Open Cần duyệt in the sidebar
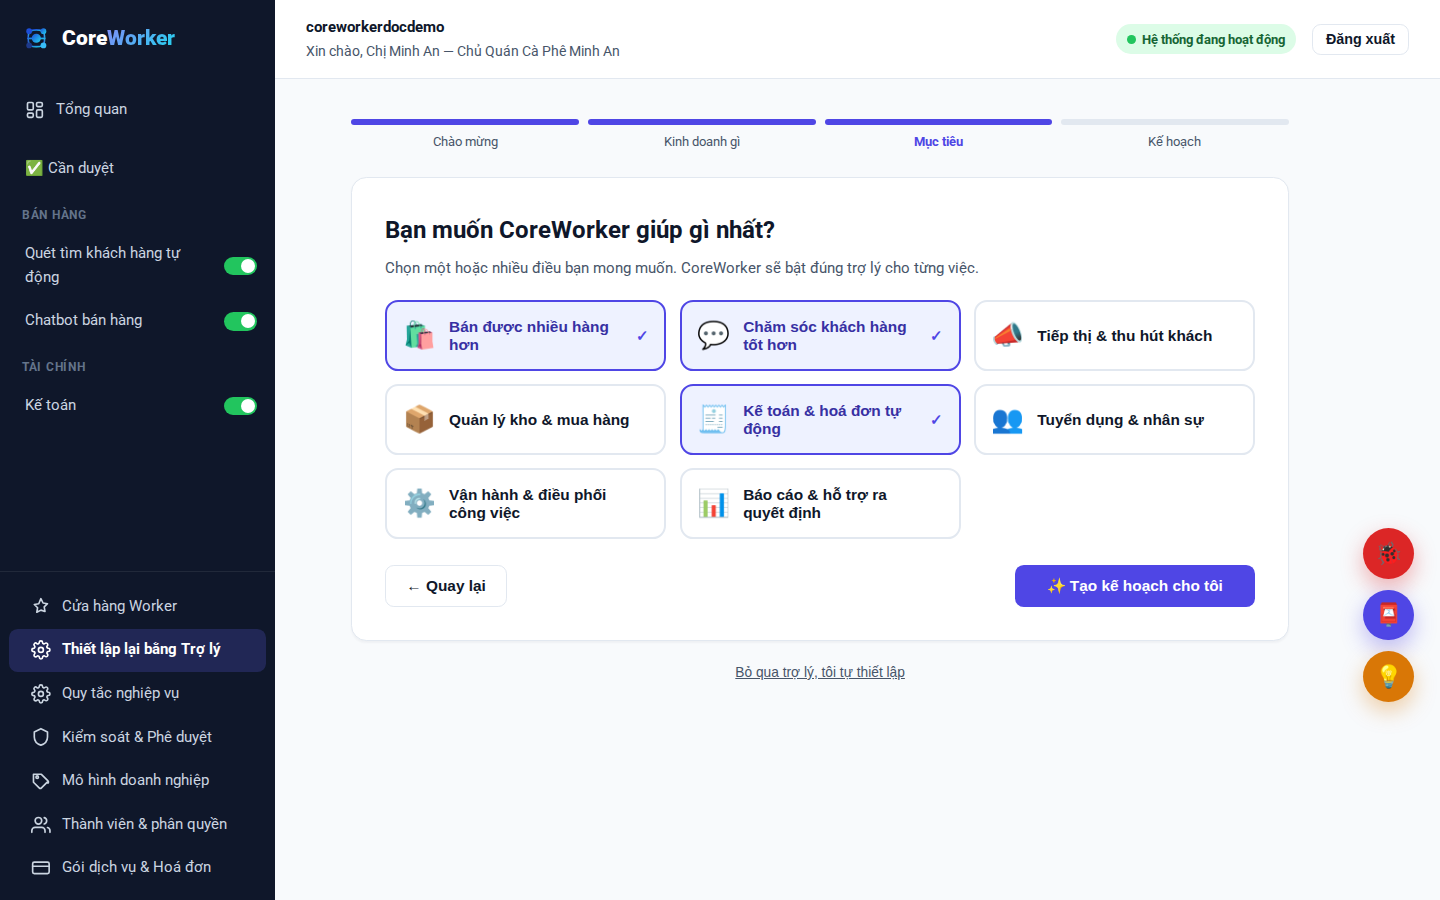This screenshot has width=1440, height=900. point(137,168)
